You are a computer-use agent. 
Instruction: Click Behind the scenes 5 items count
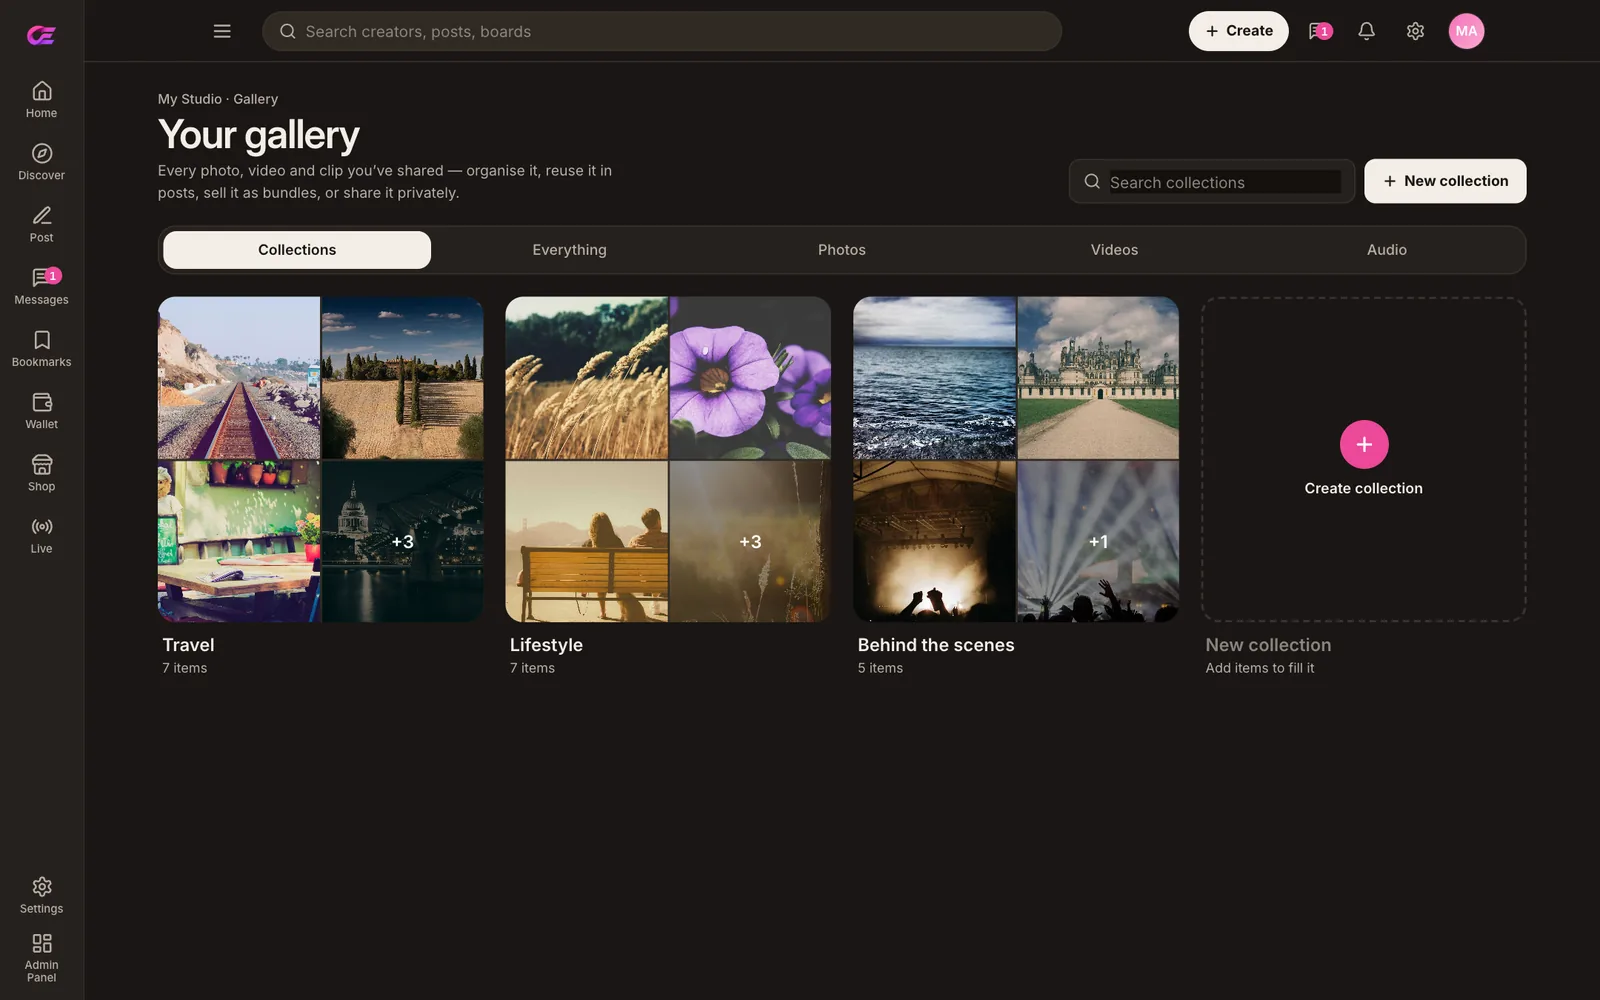point(880,668)
